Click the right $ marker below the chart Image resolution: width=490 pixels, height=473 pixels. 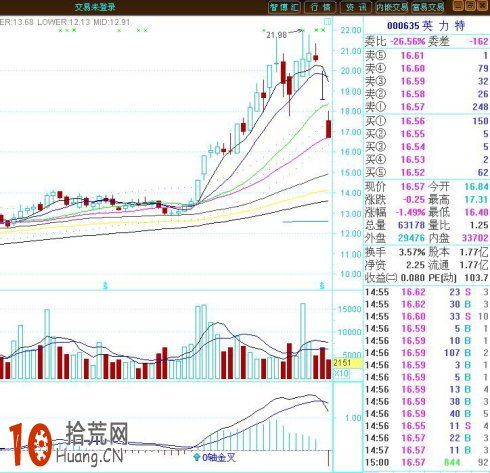(x=322, y=286)
